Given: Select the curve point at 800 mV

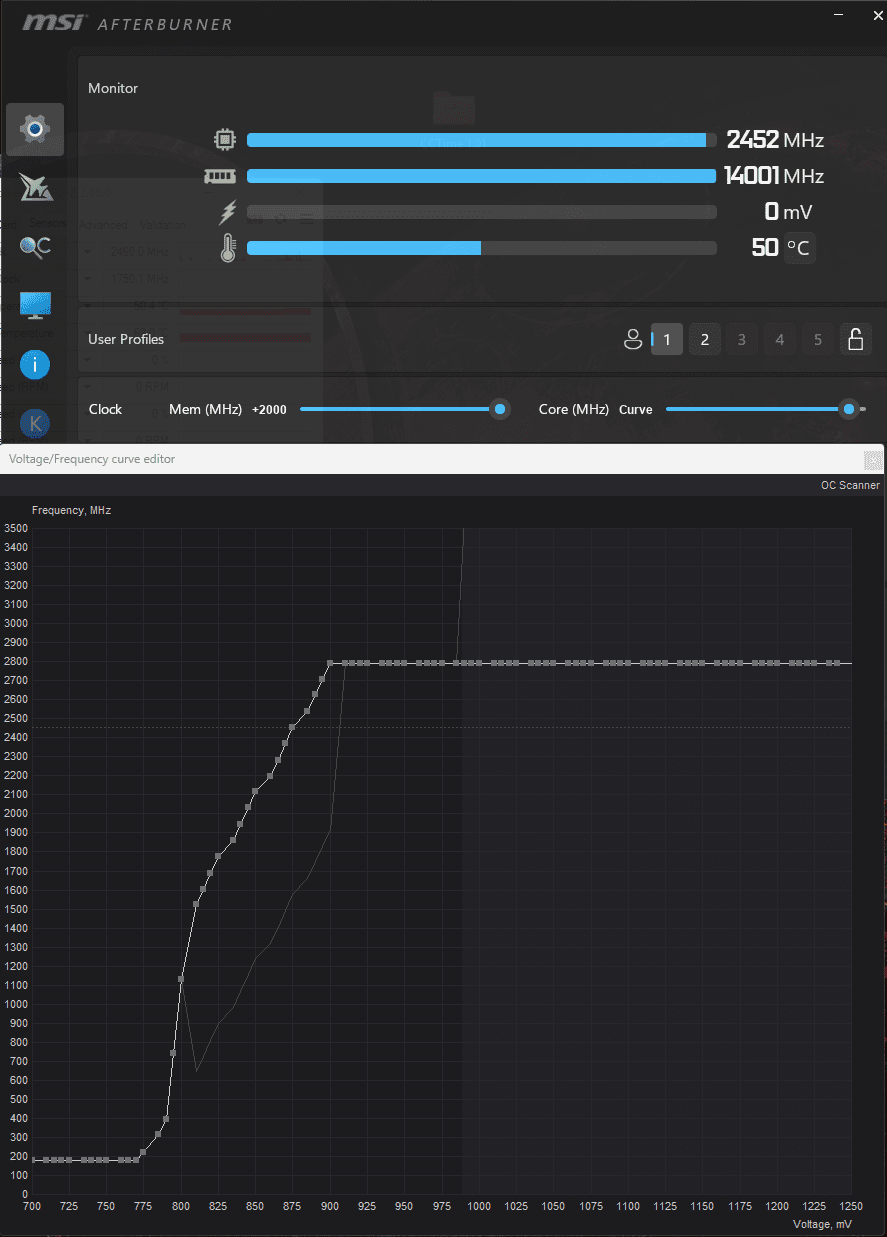Looking at the screenshot, I should 181,979.
